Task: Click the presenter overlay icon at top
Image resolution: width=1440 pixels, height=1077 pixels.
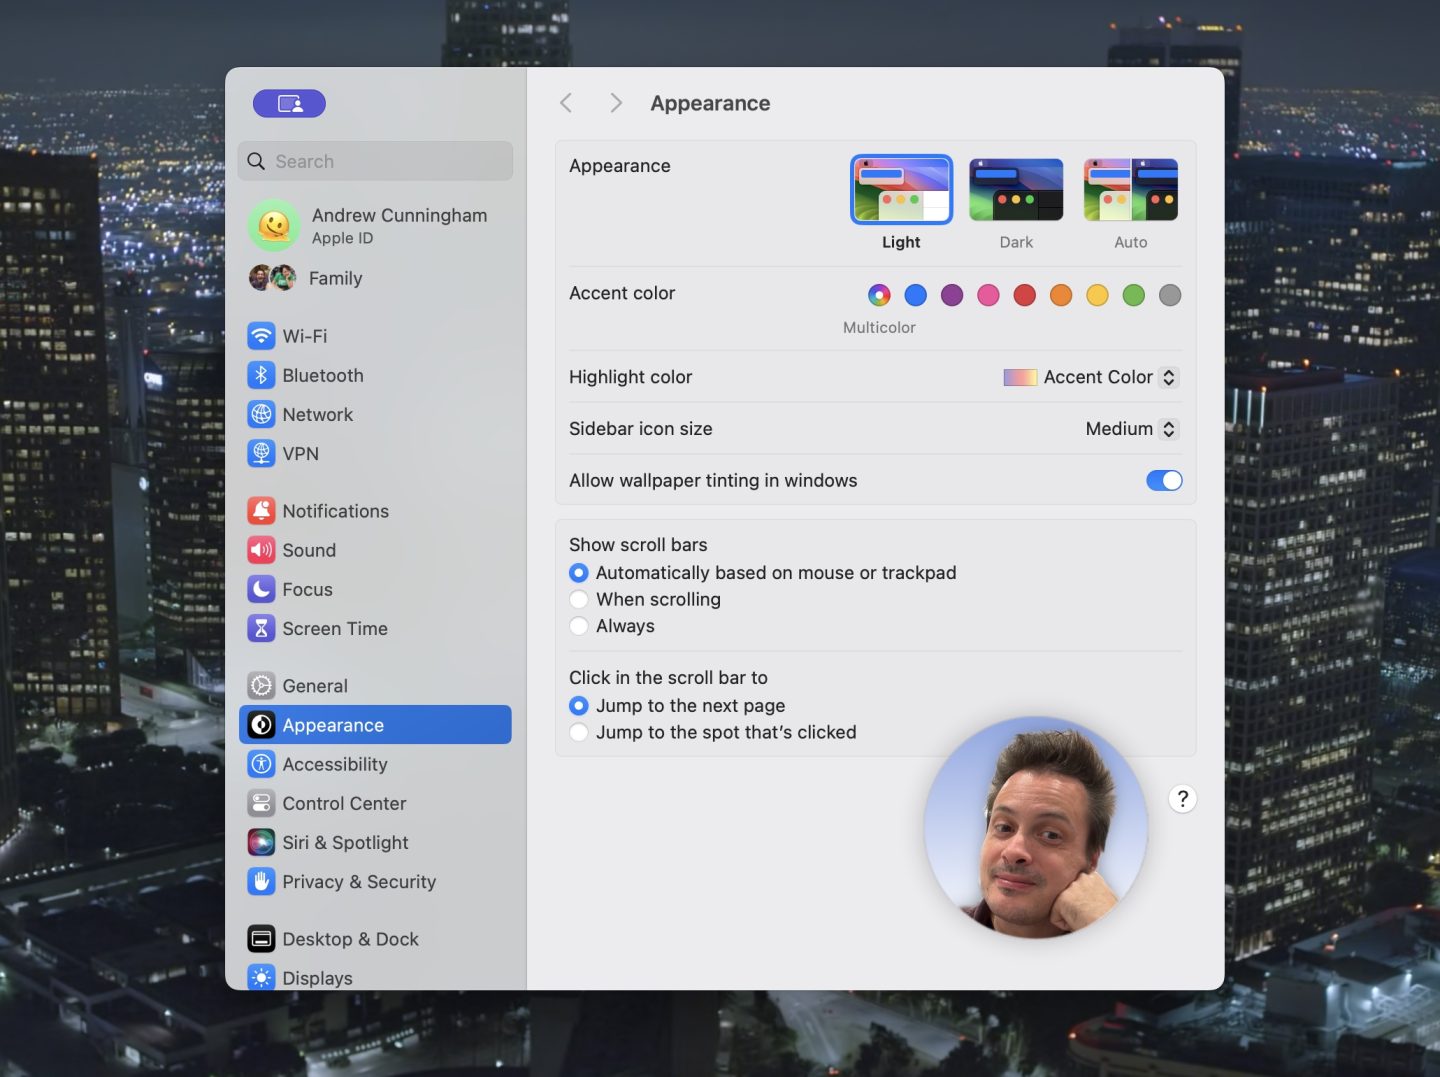Action: 289,103
